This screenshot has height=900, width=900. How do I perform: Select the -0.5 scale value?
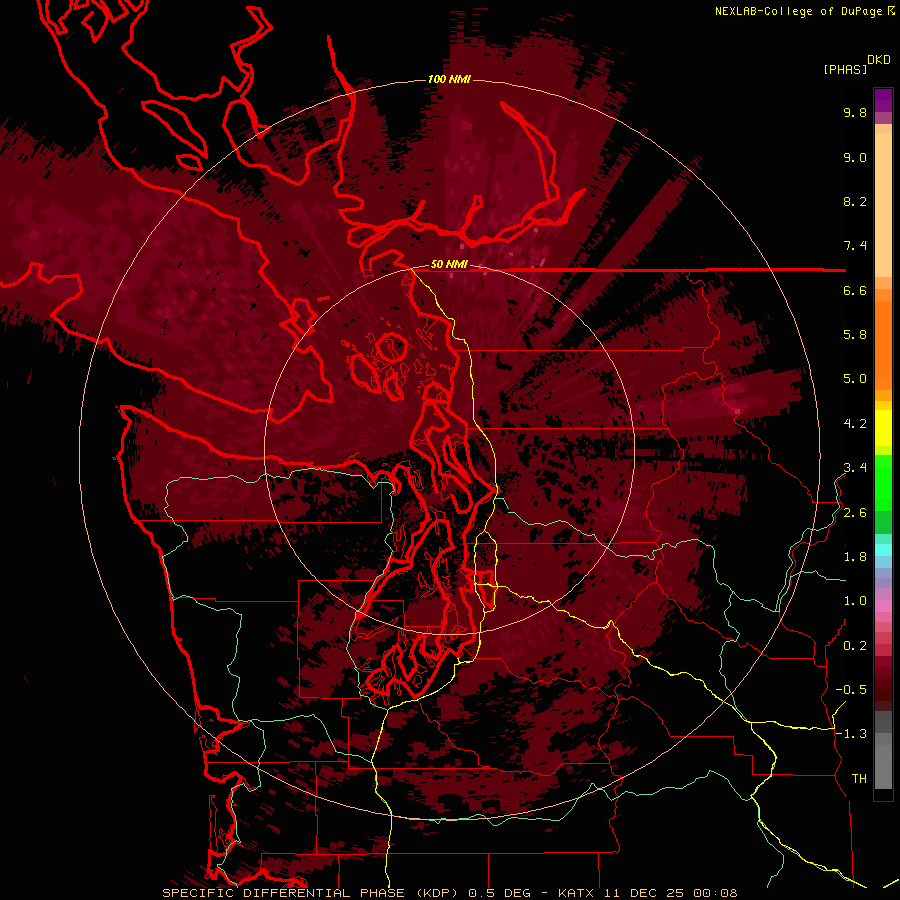point(851,690)
